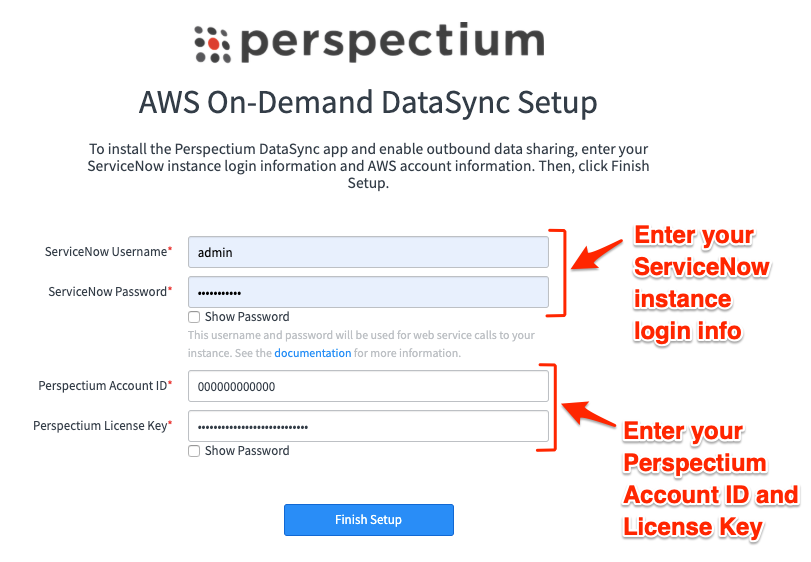The width and height of the screenshot is (811, 562).
Task: Click the AWS On-Demand DataSync Setup heading
Action: pos(368,102)
